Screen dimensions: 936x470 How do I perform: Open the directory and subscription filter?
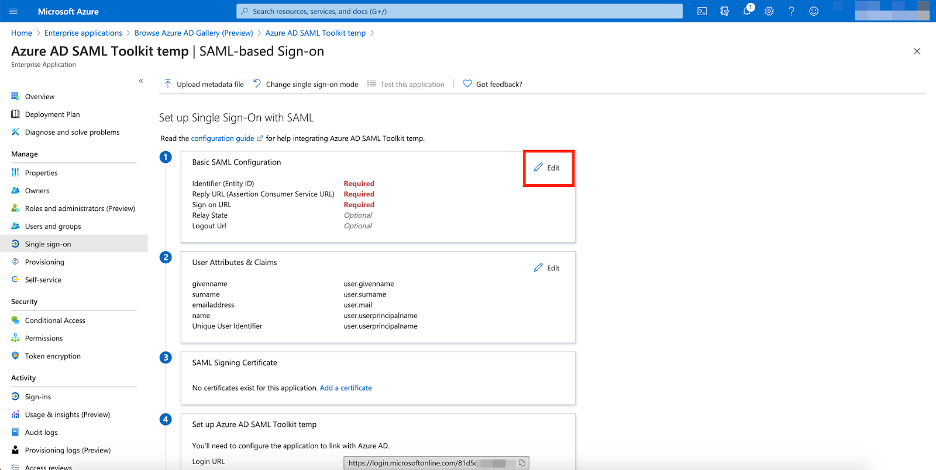[726, 11]
